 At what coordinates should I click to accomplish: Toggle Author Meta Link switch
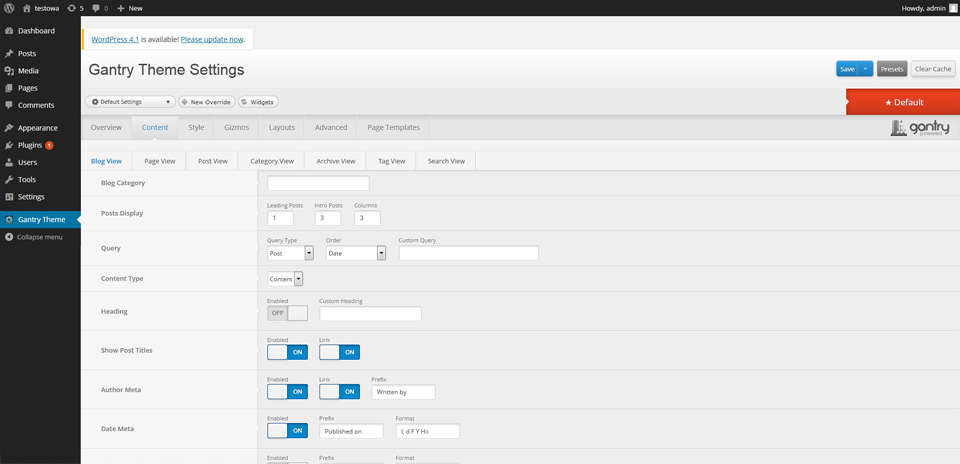point(340,392)
